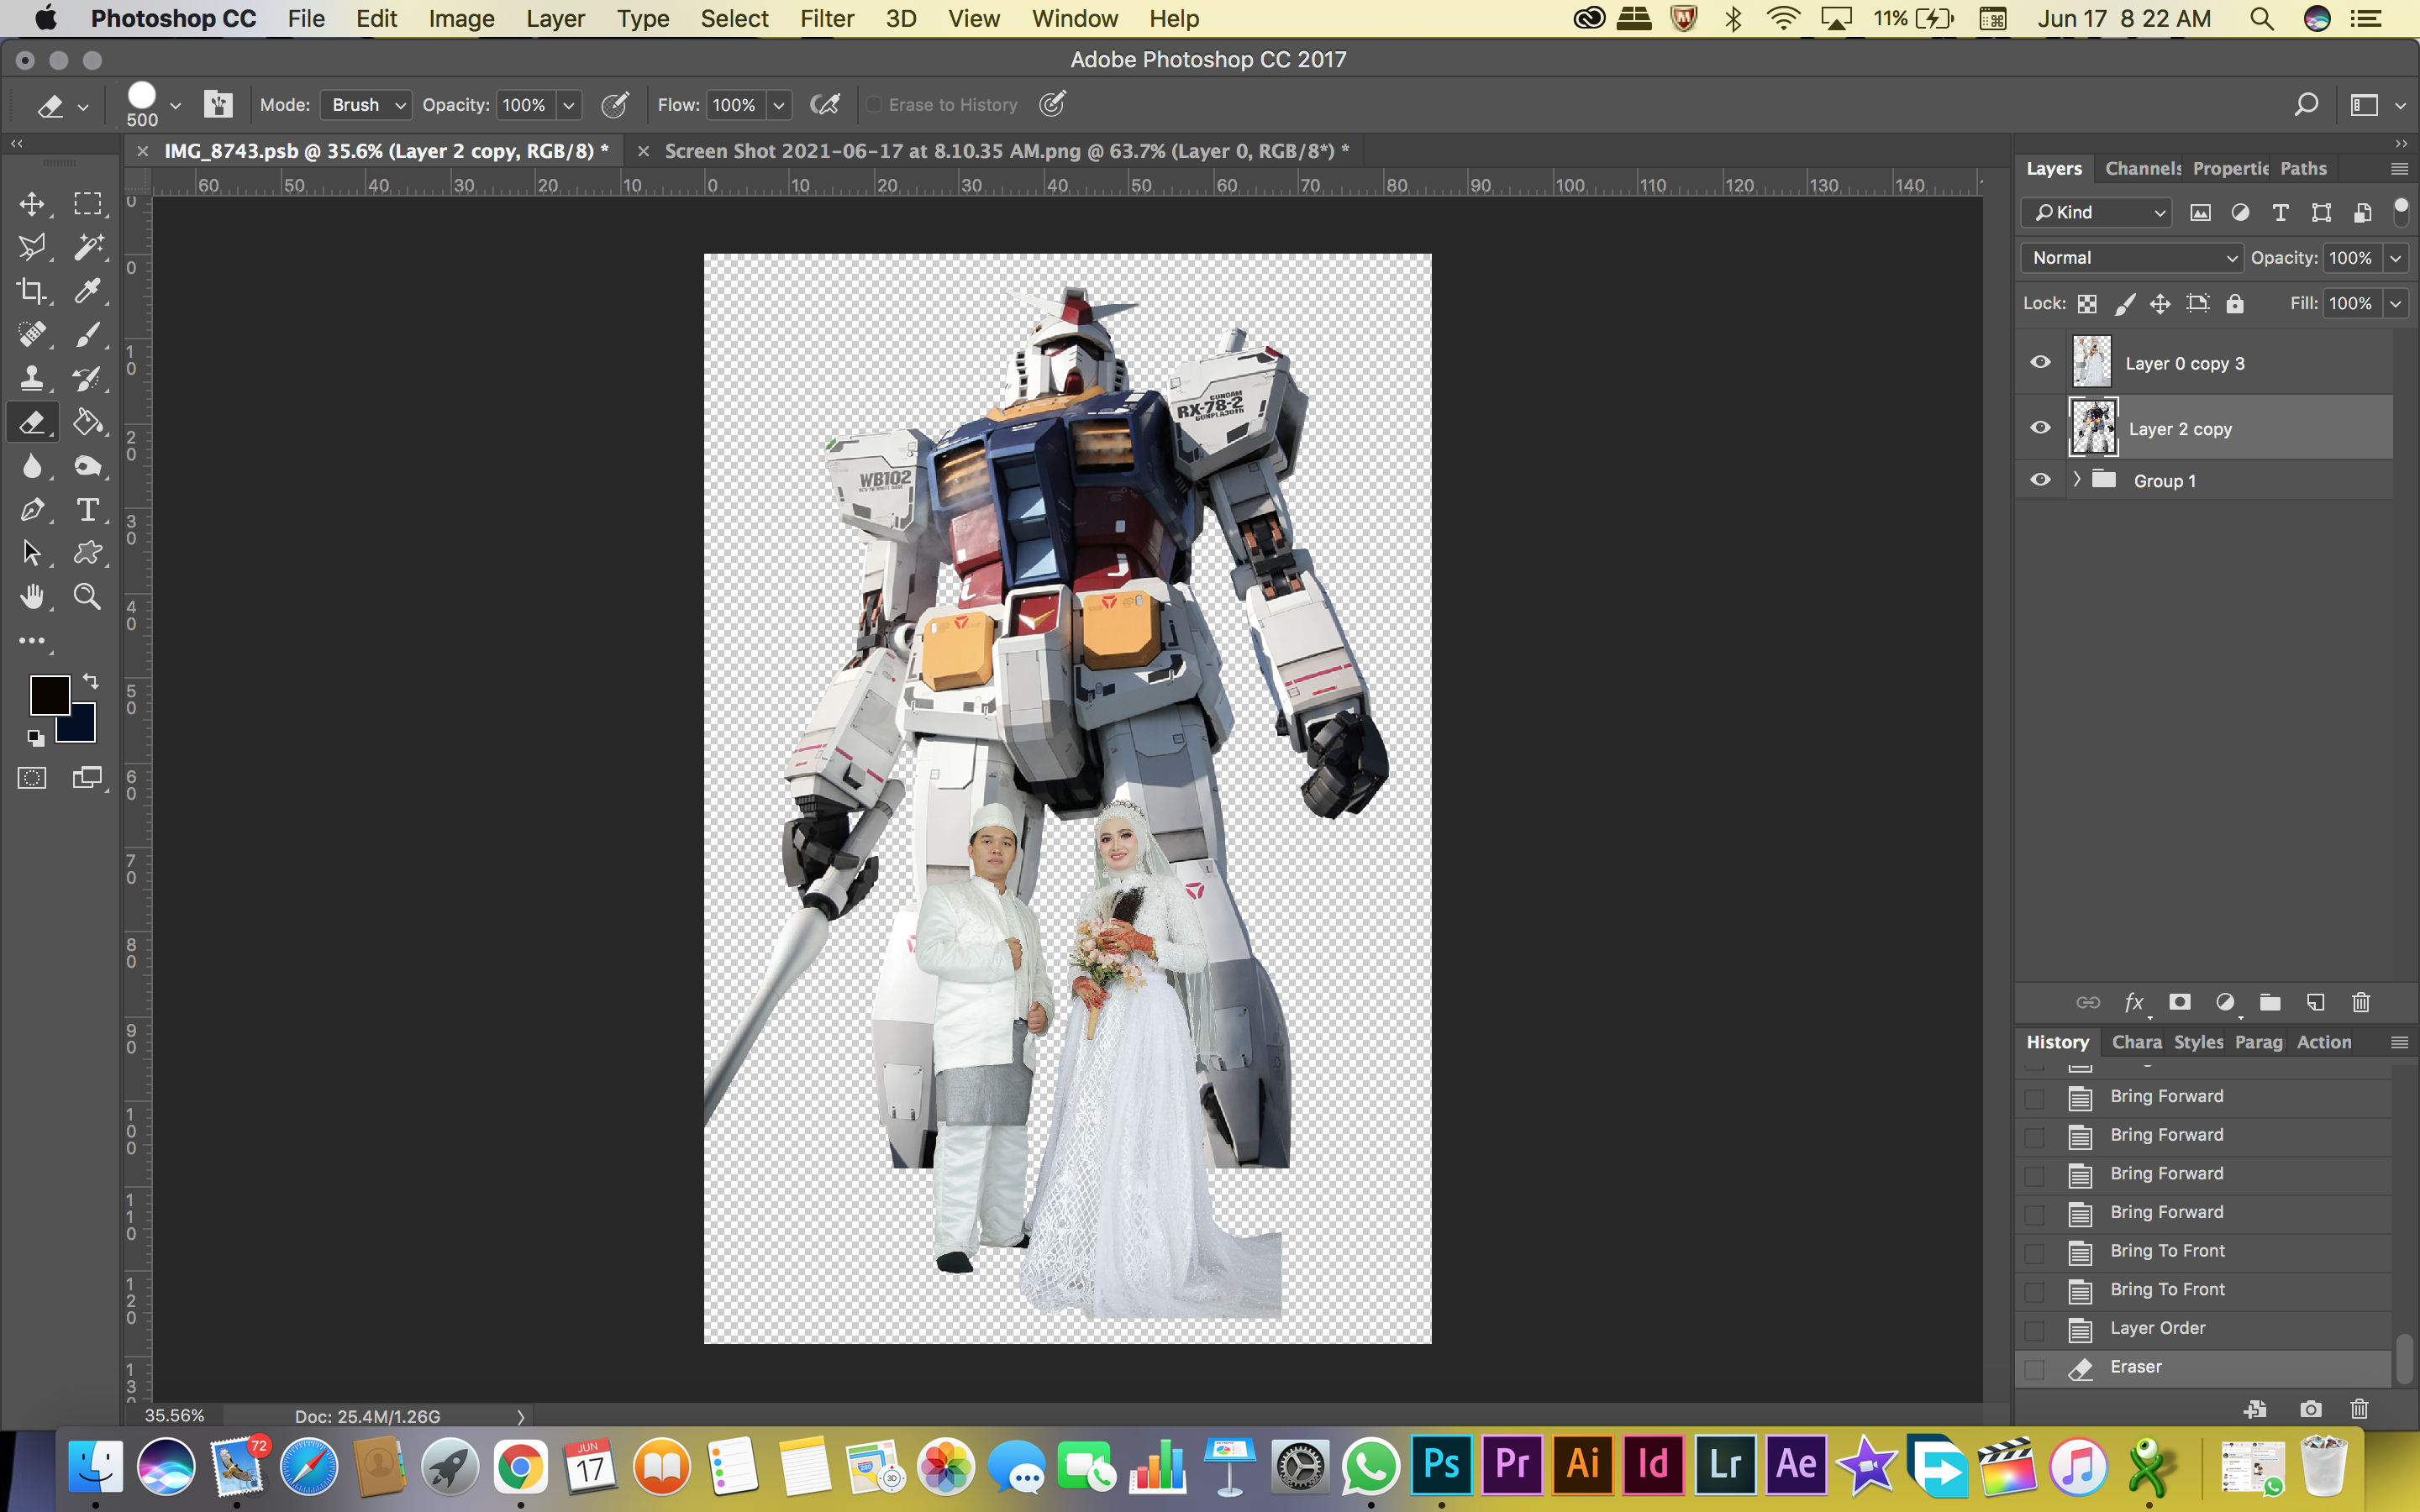This screenshot has height=1512, width=2420.
Task: Click the zoom percentage field 35.56%
Action: 174,1416
